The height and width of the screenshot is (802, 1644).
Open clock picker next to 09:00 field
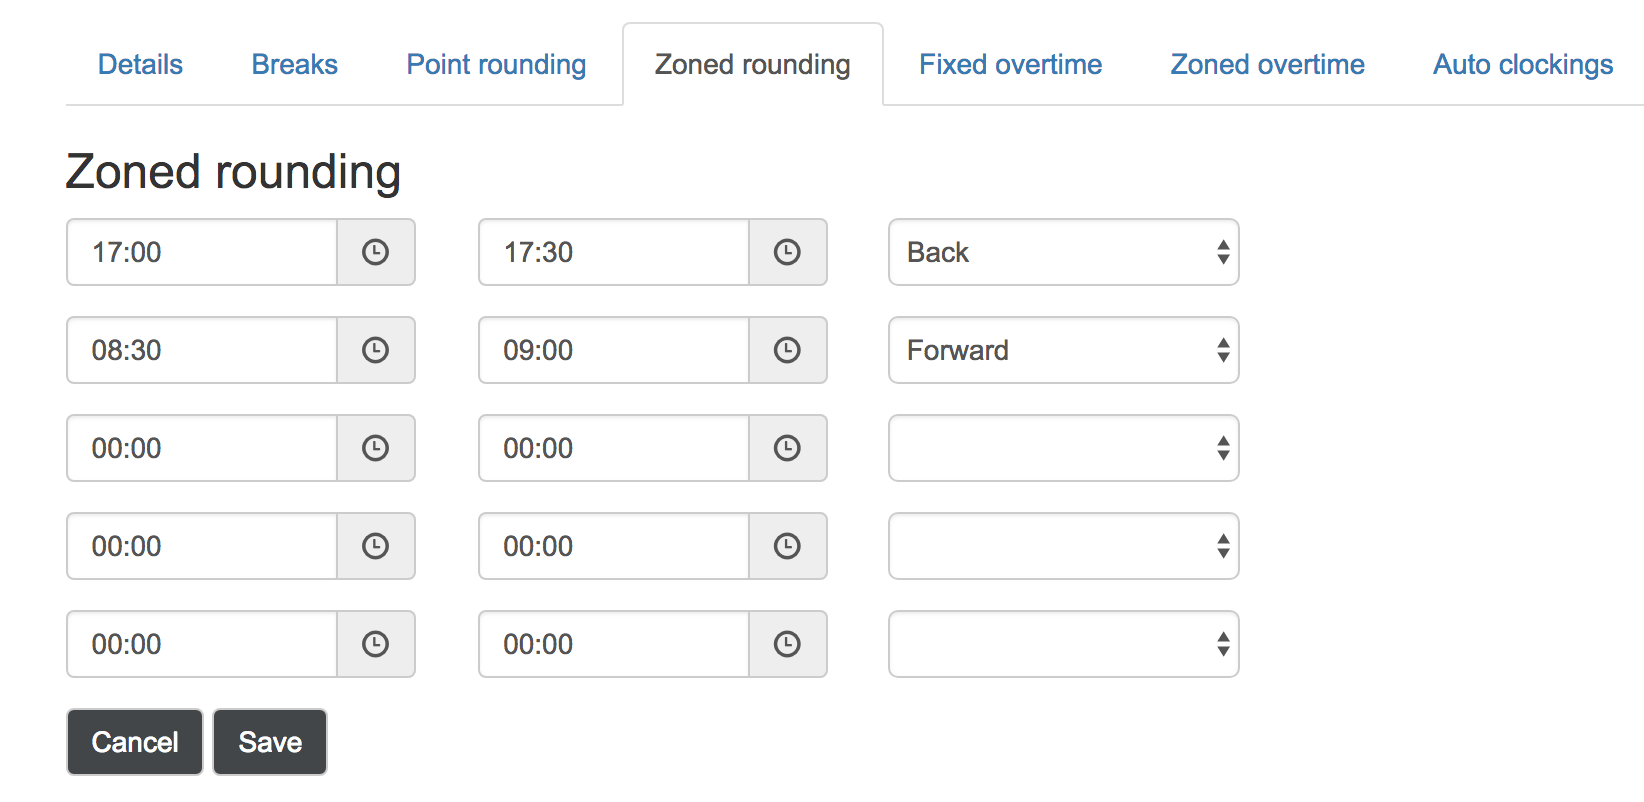(788, 350)
